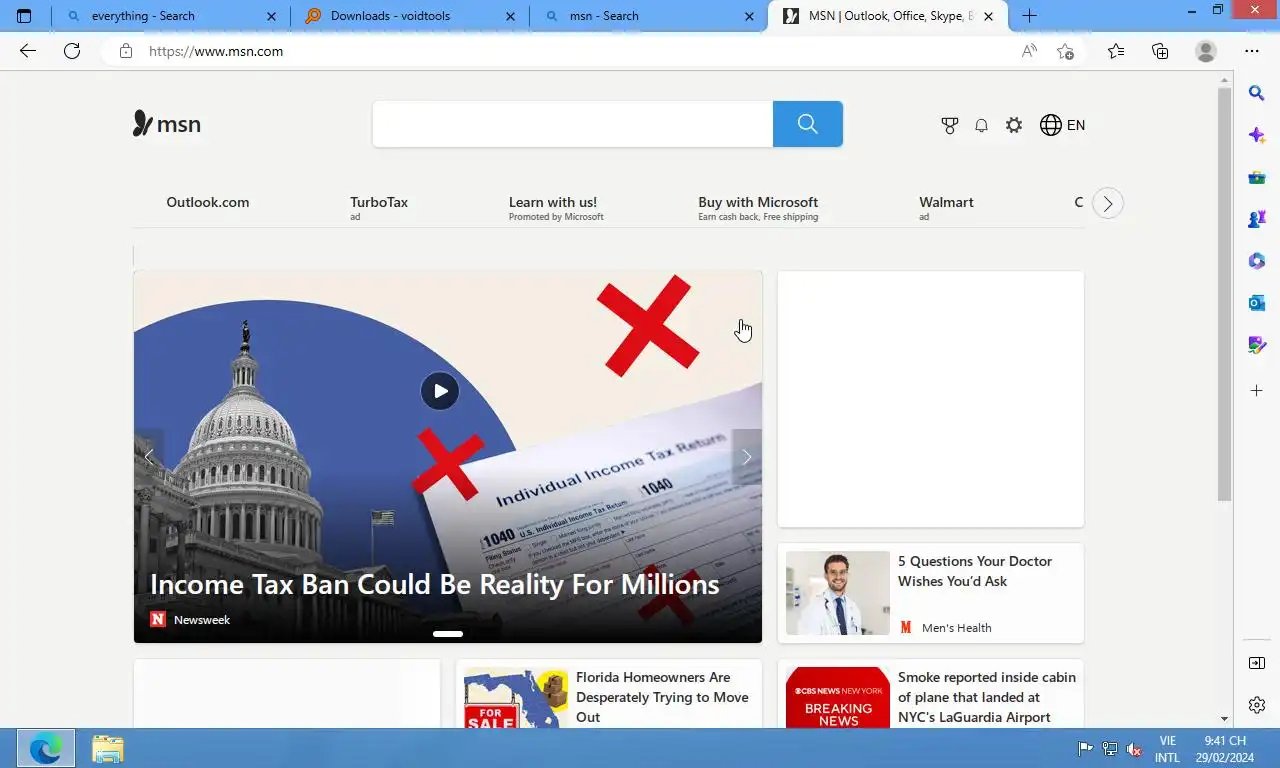Open 'Florida Homeowners Are Desperately Trying' article

click(x=662, y=697)
